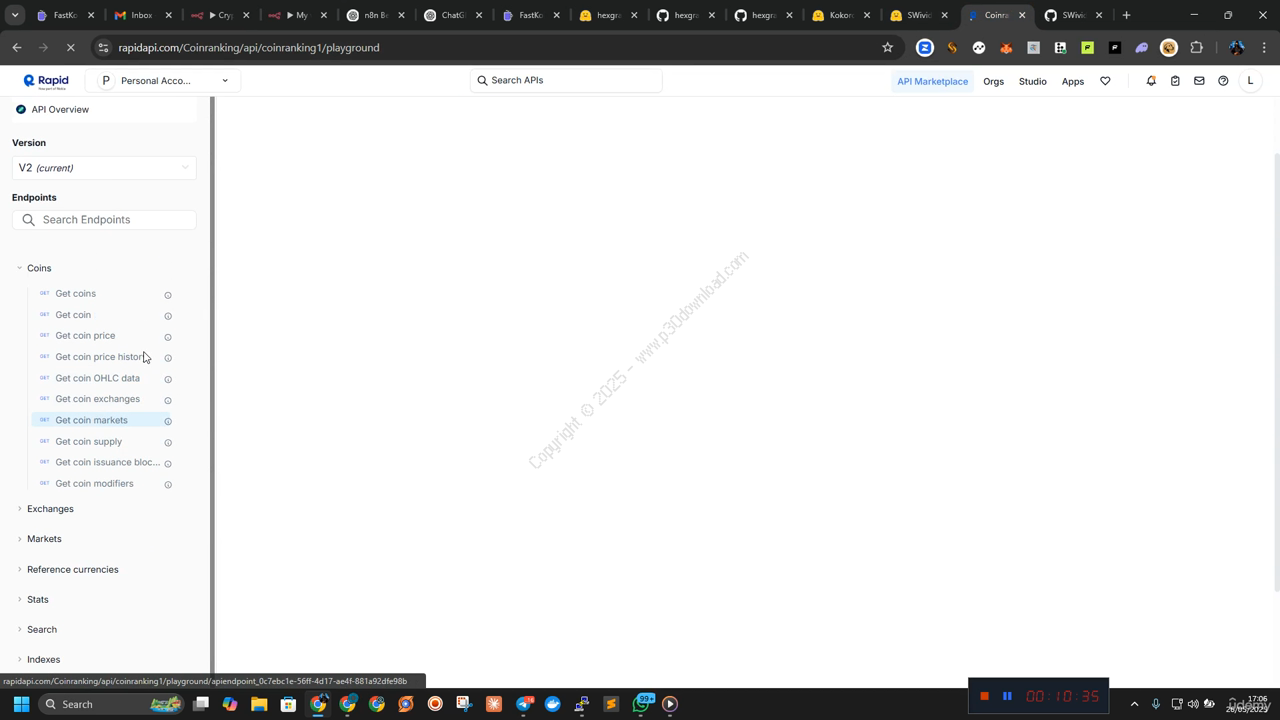1280x720 pixels.
Task: Select Get coin issuance blocks endpoint
Action: click(107, 463)
